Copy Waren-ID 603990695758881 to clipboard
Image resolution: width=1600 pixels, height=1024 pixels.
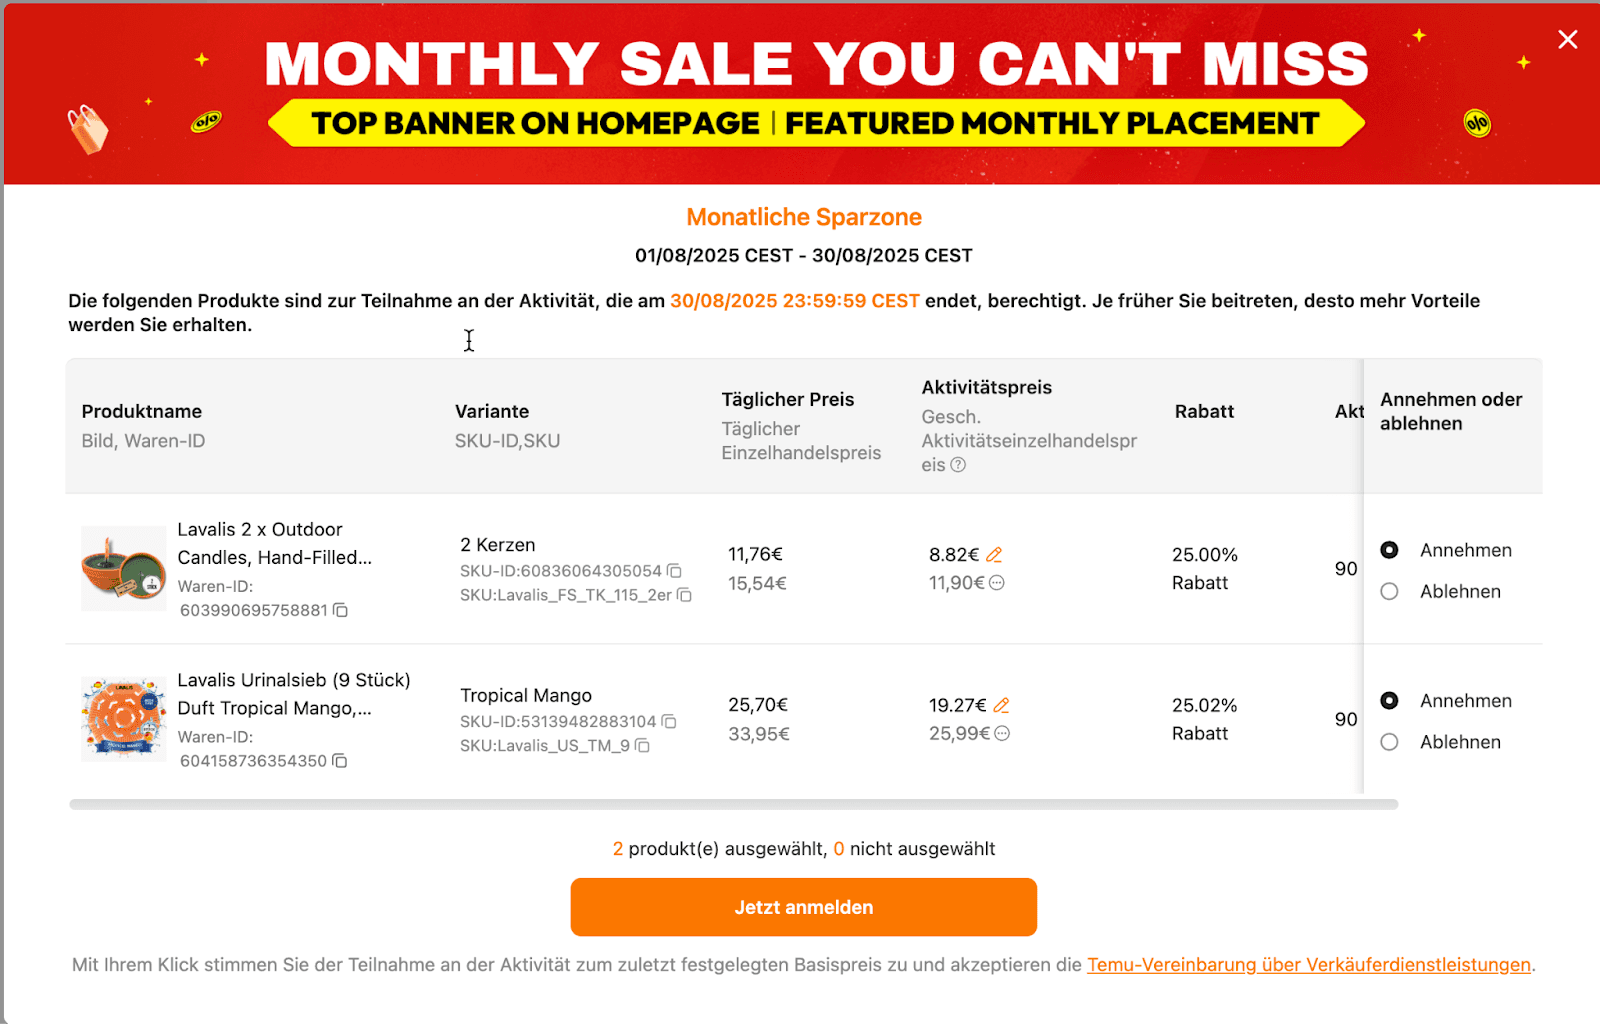pos(341,610)
